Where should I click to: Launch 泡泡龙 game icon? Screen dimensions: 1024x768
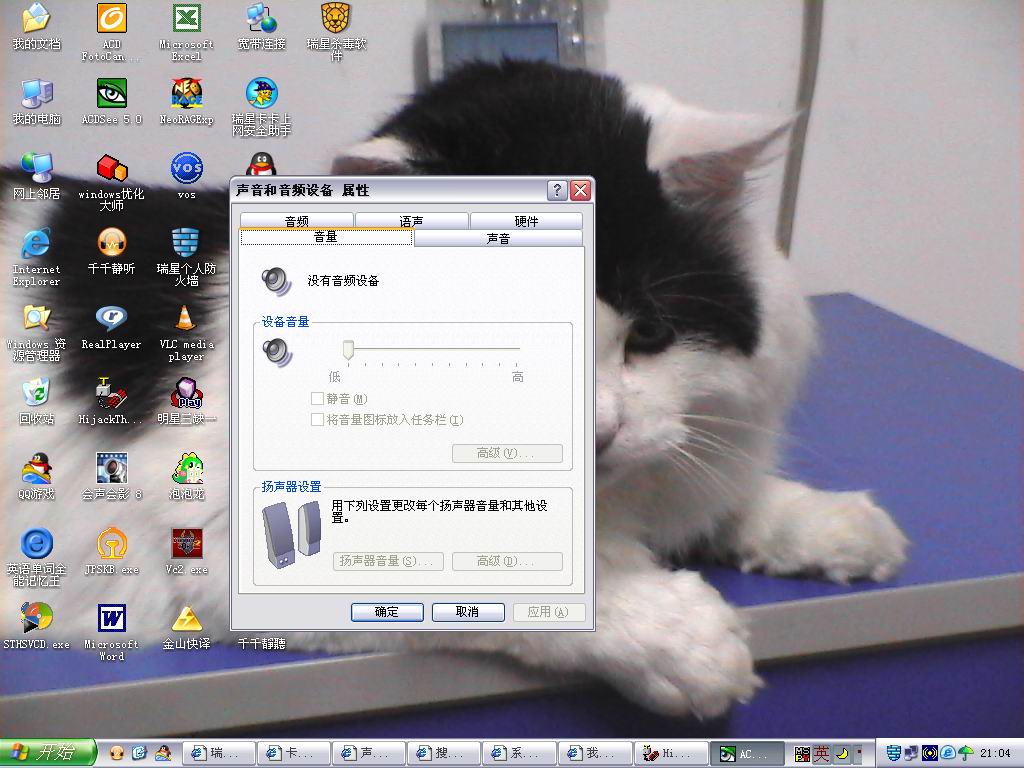point(187,477)
